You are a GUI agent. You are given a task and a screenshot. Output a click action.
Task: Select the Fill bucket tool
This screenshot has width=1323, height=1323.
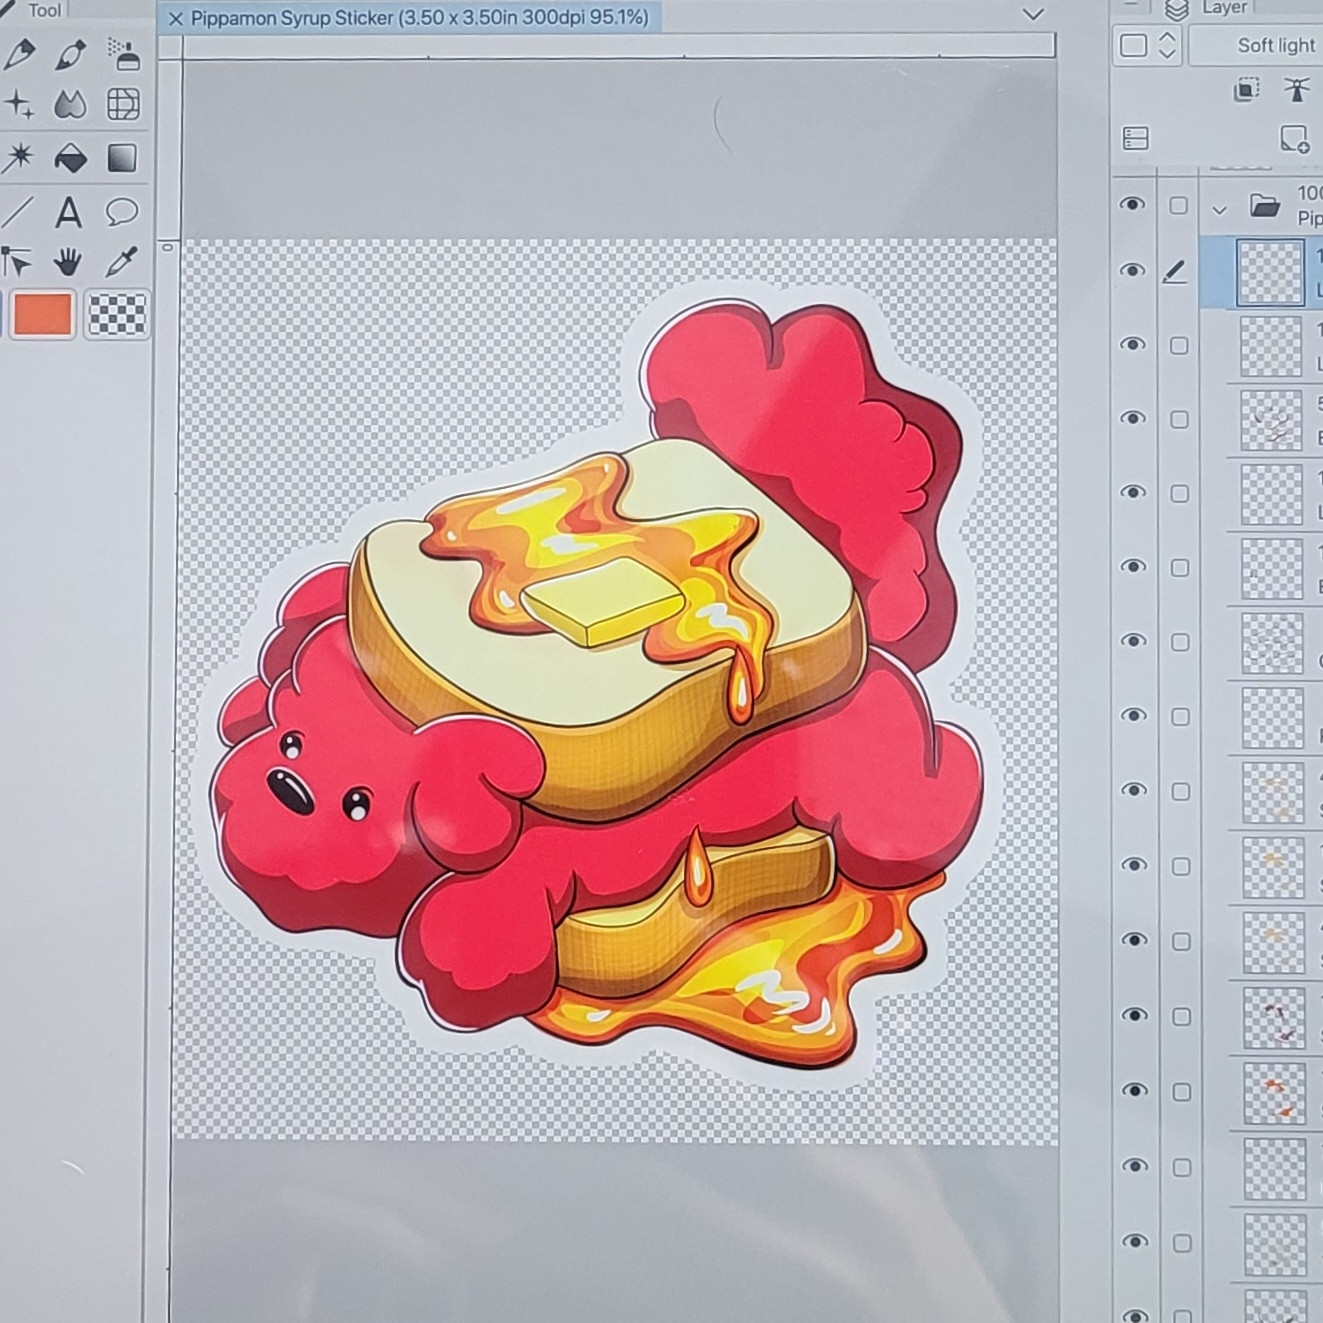coord(70,158)
